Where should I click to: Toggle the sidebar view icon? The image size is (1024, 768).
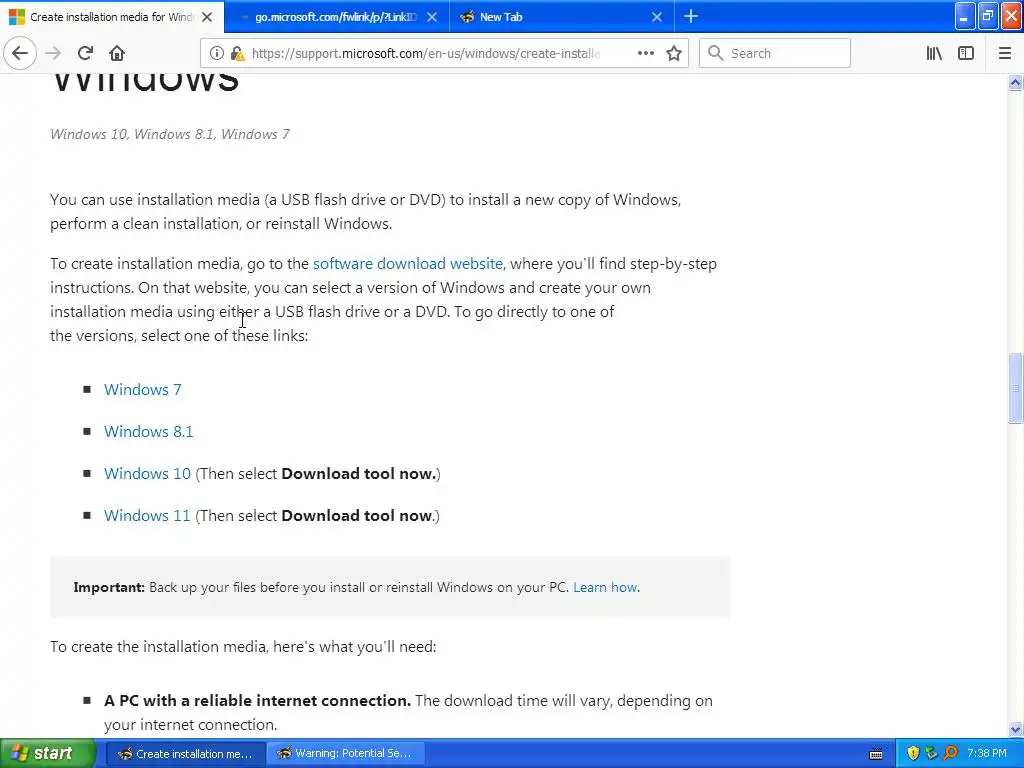966,53
